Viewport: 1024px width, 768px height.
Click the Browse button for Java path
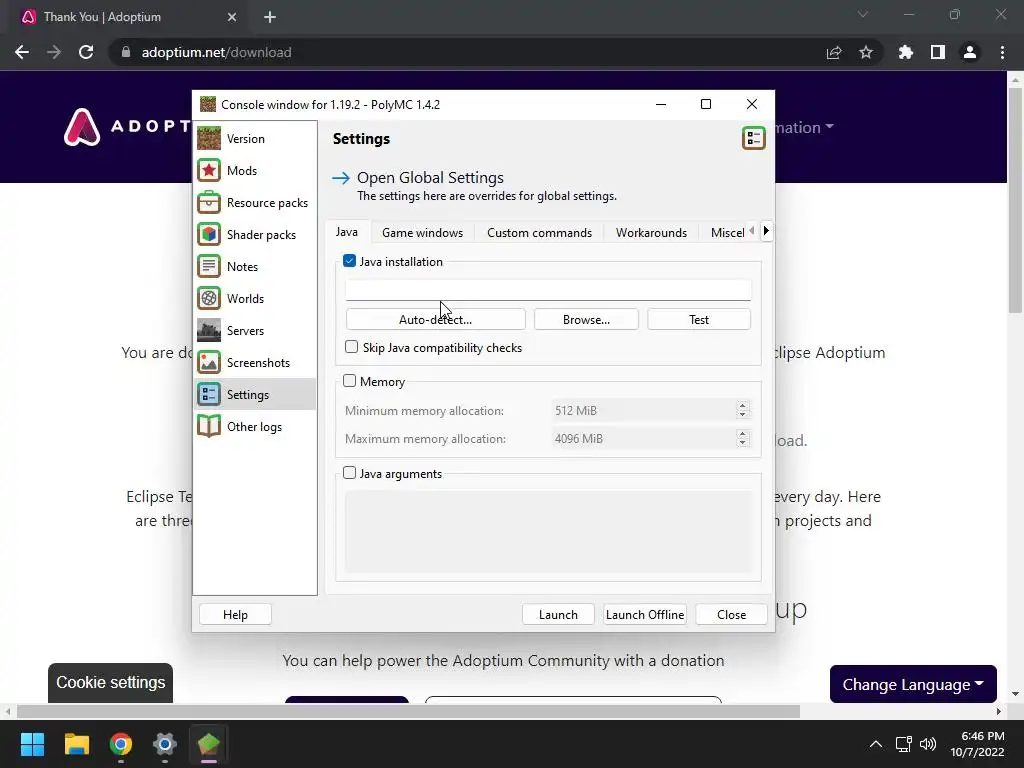click(586, 319)
